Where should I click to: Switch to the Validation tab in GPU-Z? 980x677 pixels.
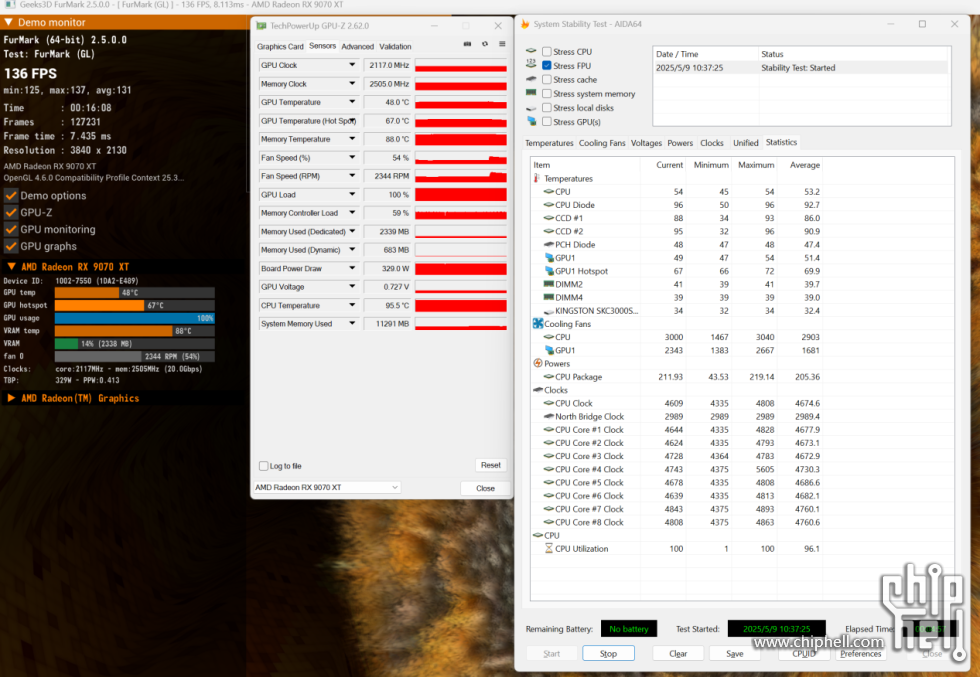[x=395, y=46]
